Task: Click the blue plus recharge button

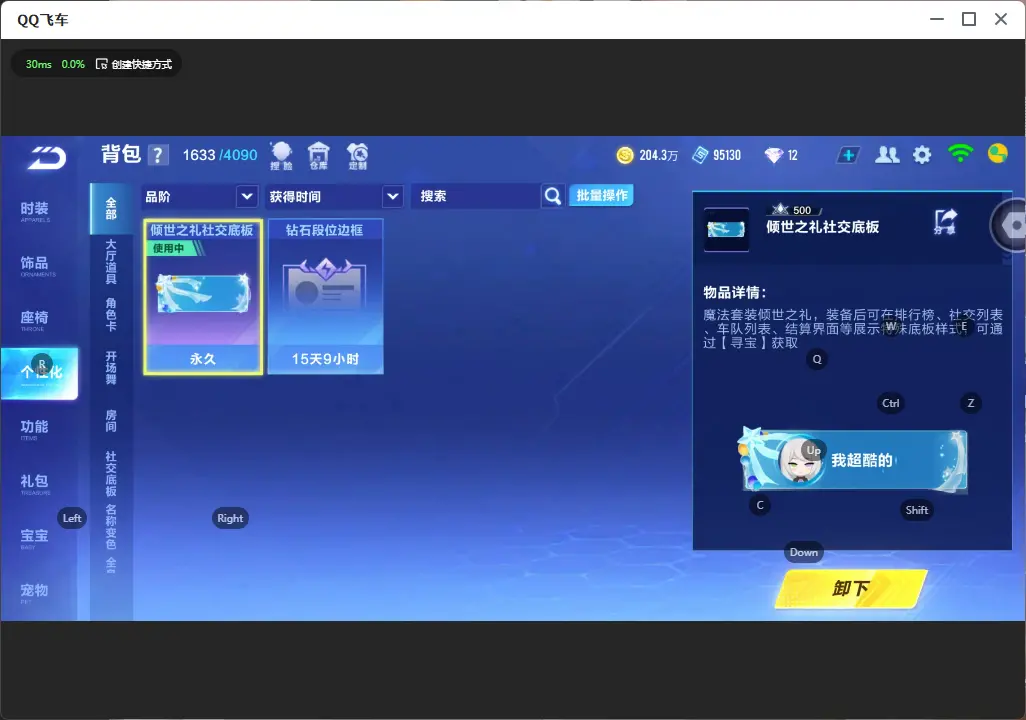Action: pos(848,155)
